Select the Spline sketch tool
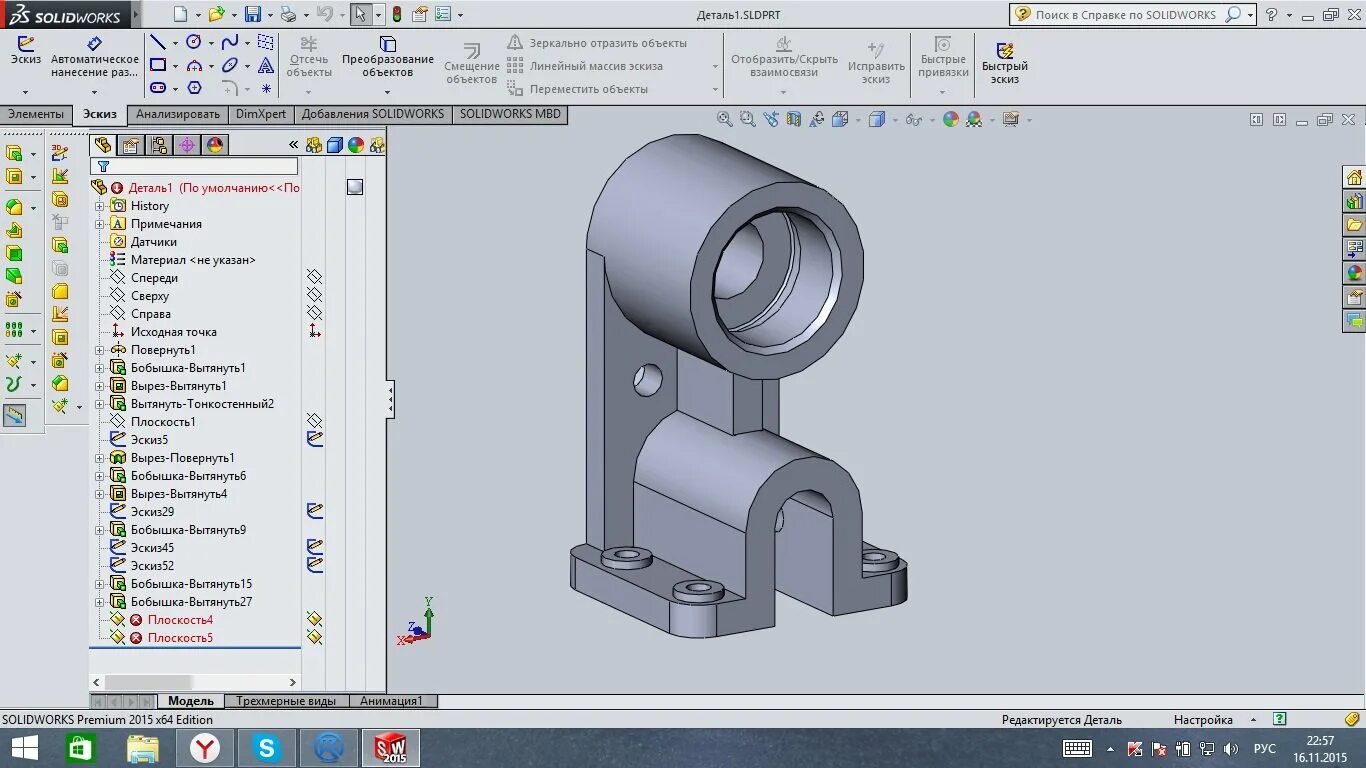The image size is (1366, 768). [230, 42]
